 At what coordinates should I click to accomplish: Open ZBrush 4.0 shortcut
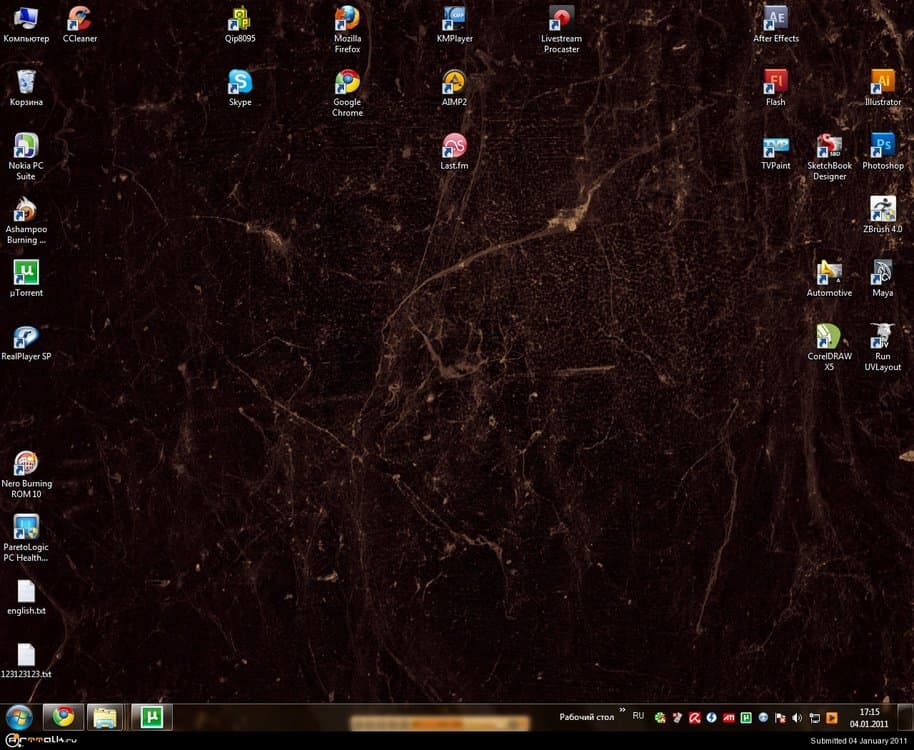[x=882, y=209]
